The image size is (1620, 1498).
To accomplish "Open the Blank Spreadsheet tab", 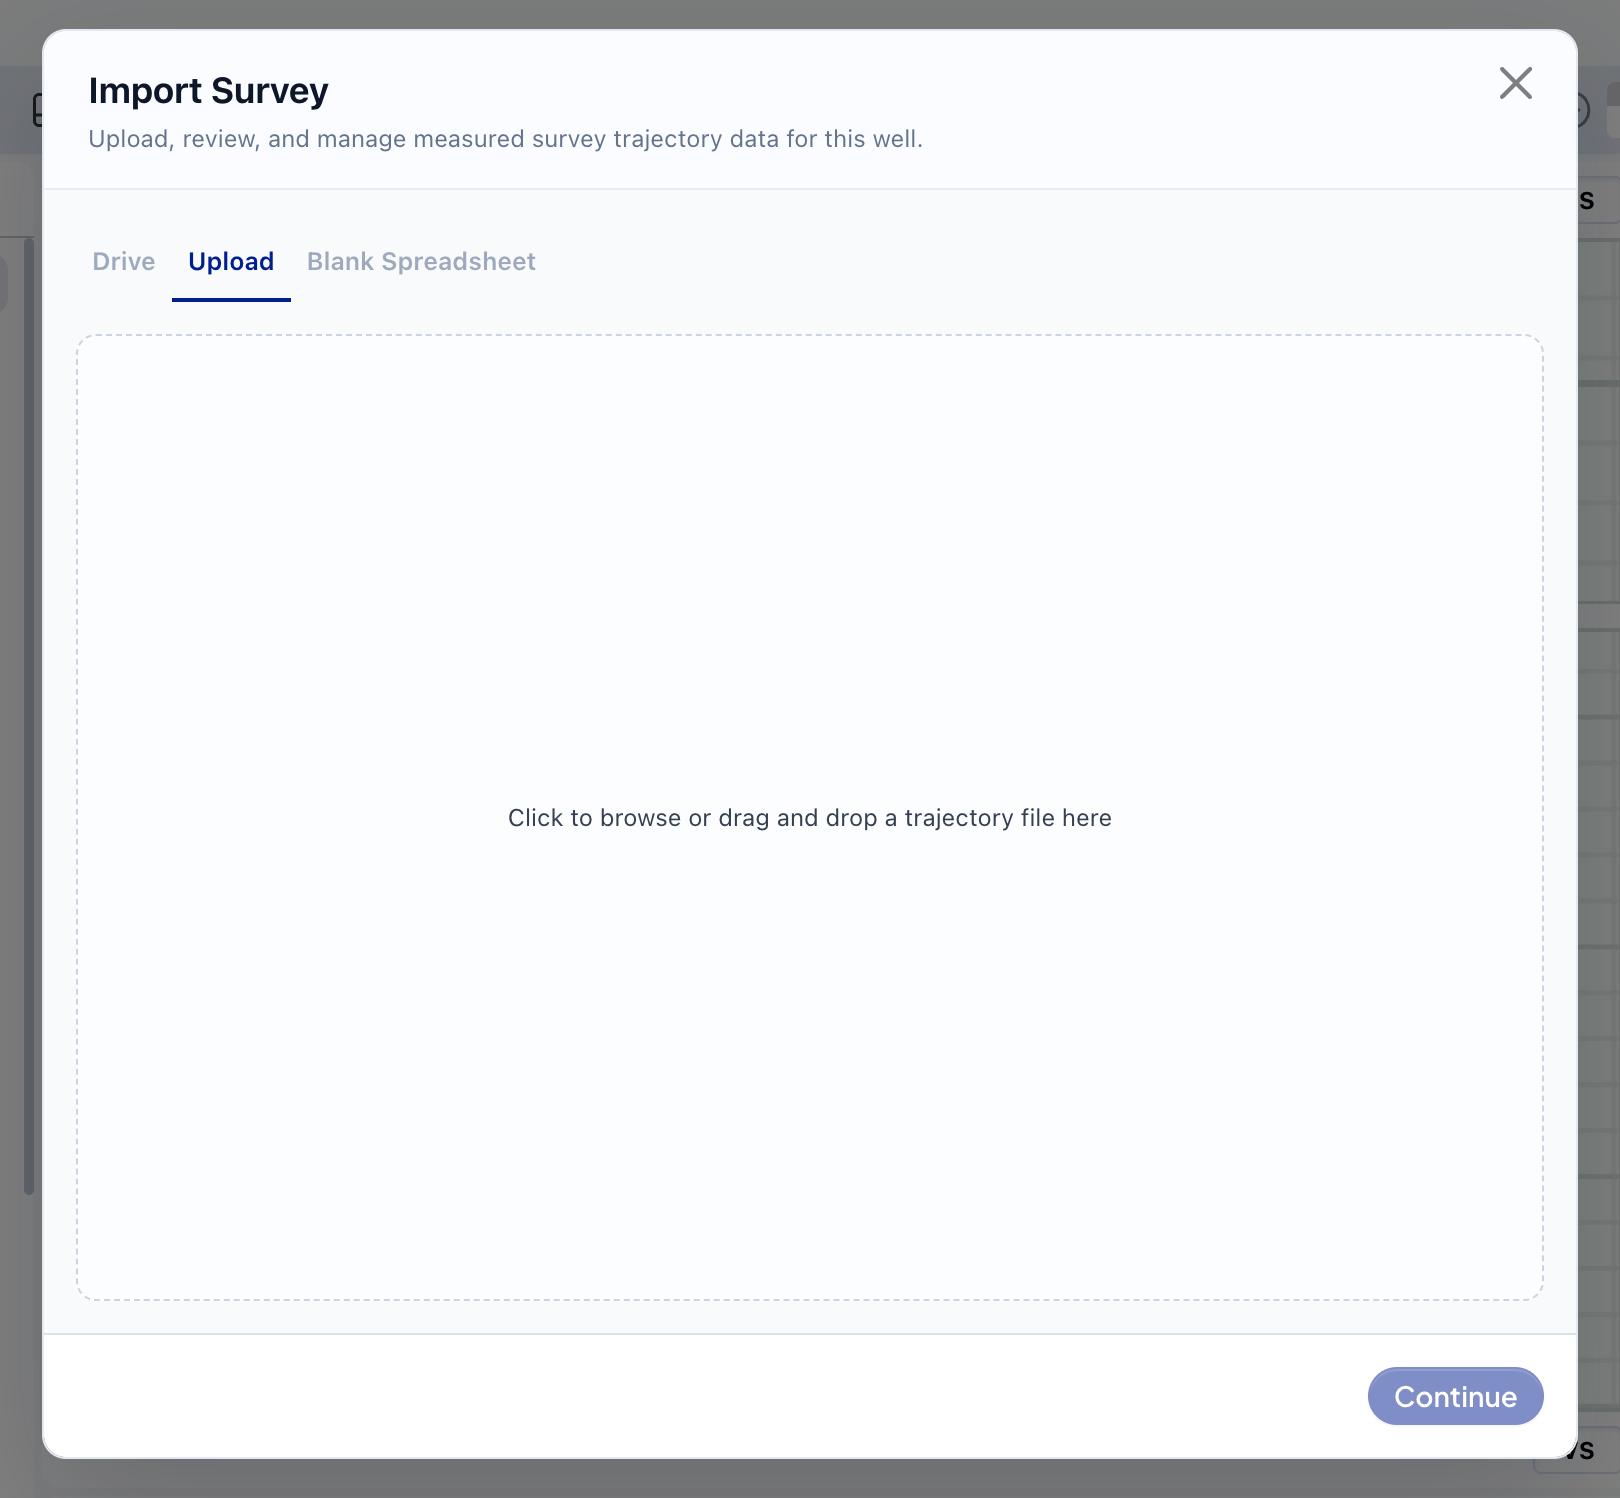I will [421, 261].
